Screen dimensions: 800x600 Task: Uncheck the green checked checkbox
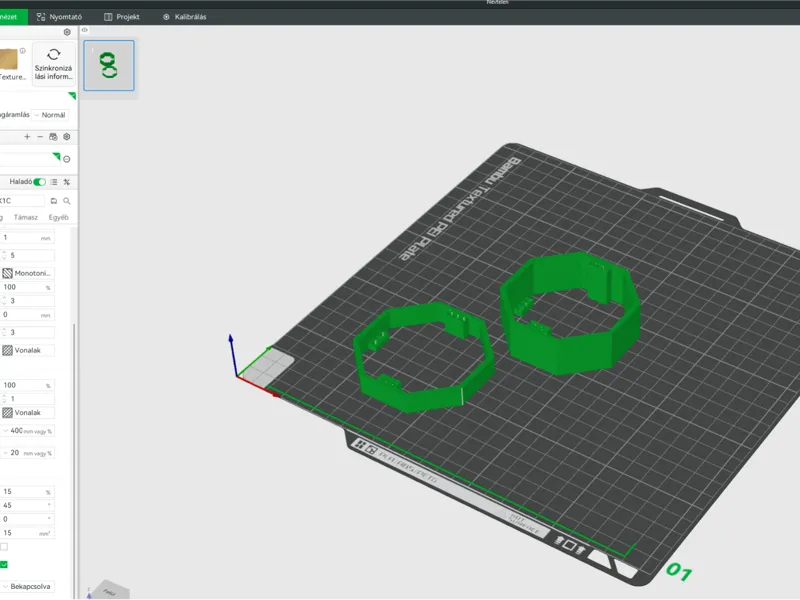pyautogui.click(x=4, y=564)
